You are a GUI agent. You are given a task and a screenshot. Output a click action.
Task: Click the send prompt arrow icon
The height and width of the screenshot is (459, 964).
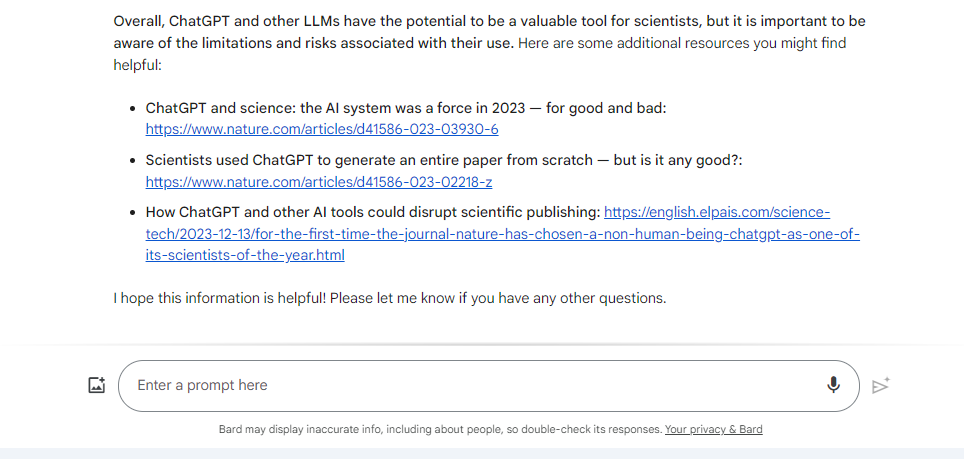pyautogui.click(x=881, y=385)
